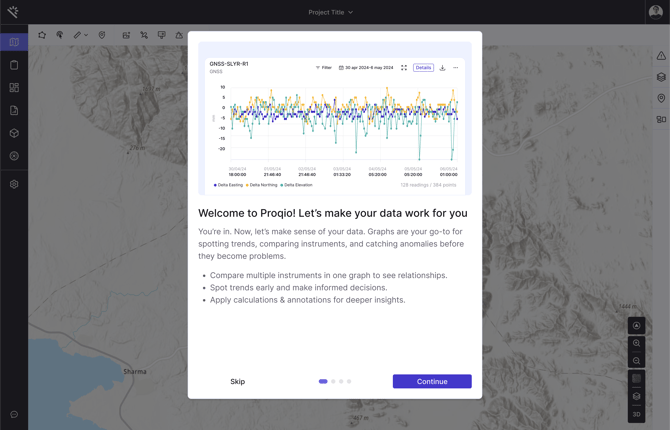
Task: Click Details button in graph preview
Action: click(x=423, y=68)
